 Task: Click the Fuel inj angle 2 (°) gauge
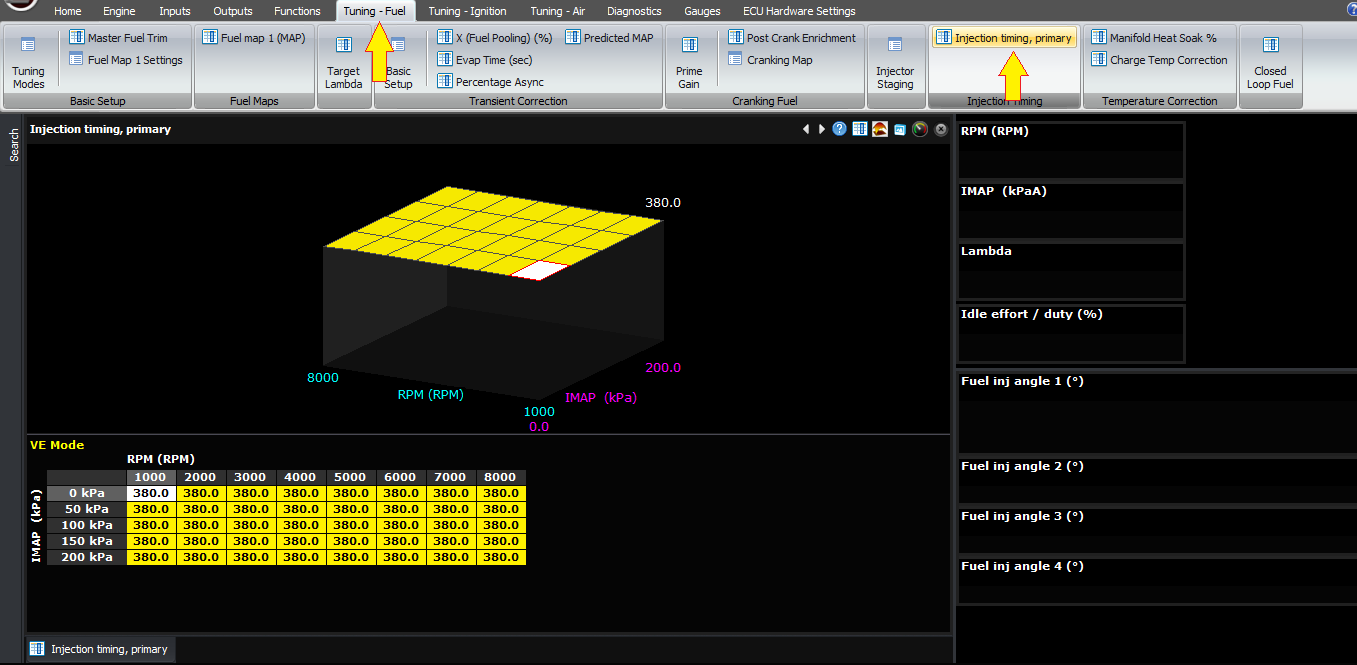coord(1156,481)
